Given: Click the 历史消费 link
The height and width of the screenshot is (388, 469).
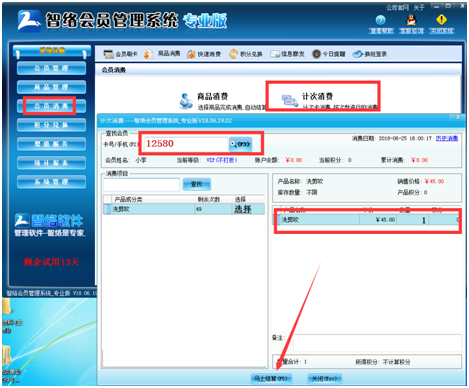Looking at the screenshot, I should [x=447, y=138].
